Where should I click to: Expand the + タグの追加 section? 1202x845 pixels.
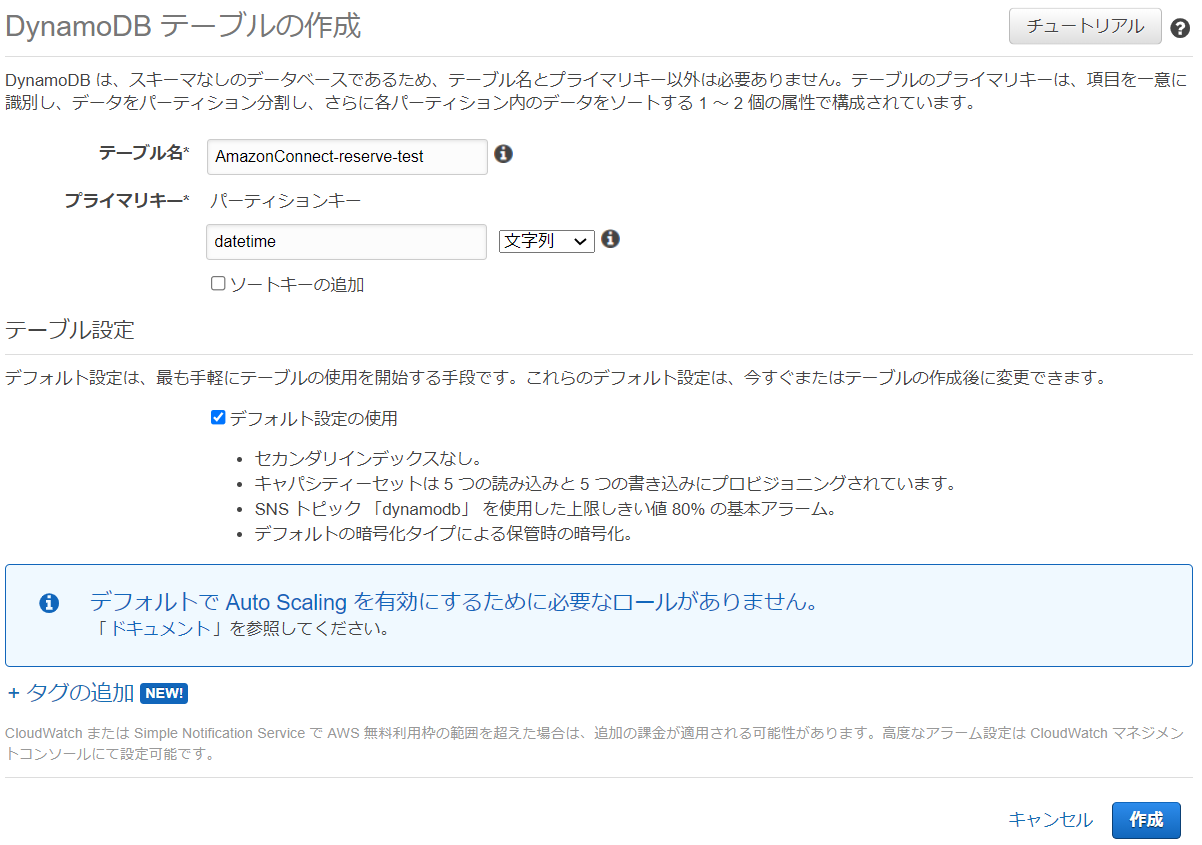[x=70, y=693]
